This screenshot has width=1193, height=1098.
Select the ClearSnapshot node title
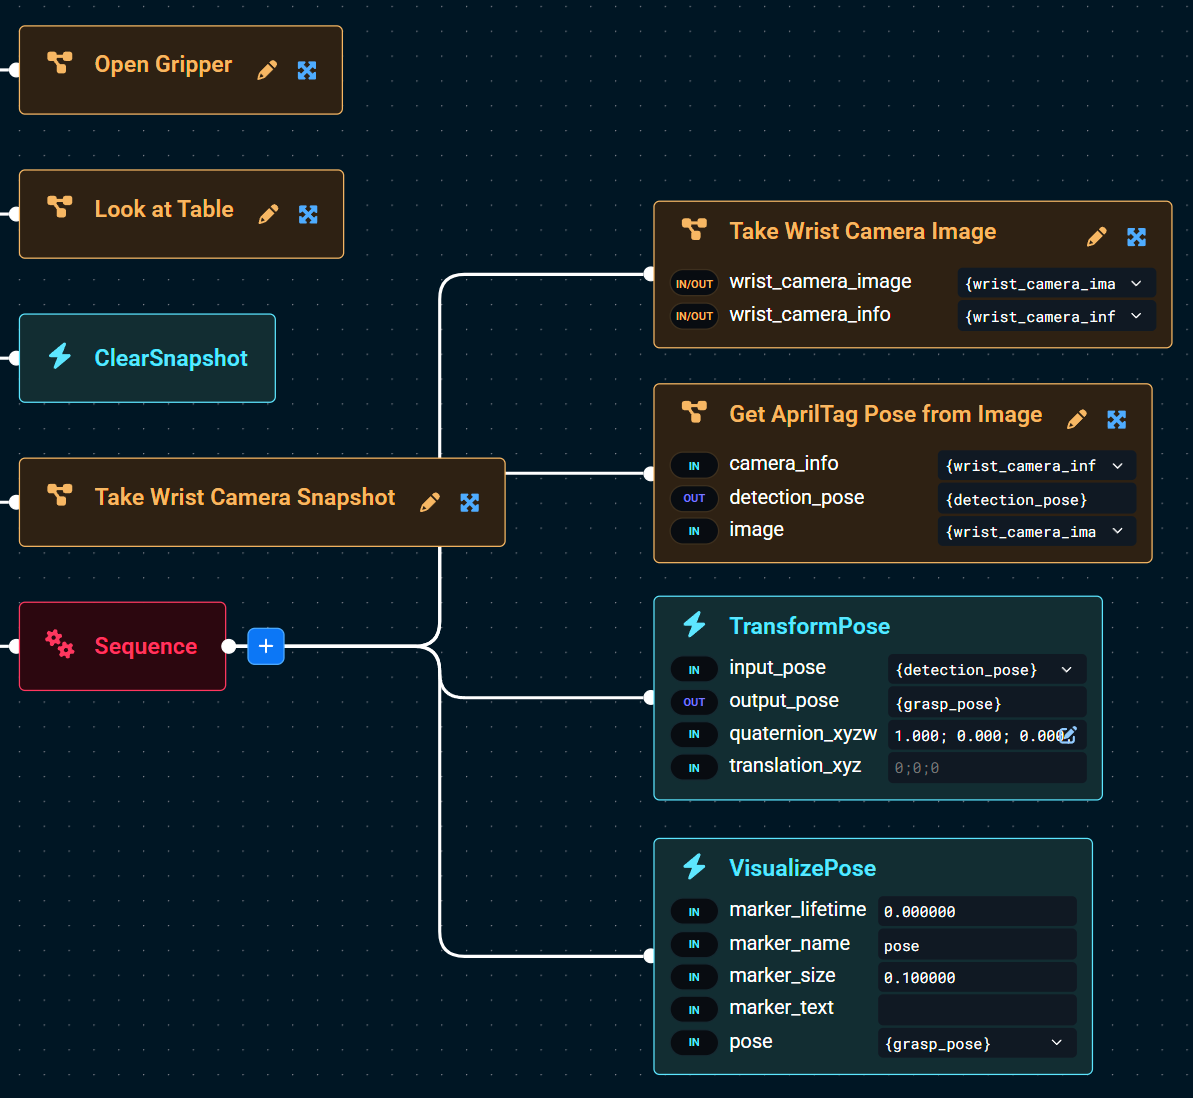171,358
